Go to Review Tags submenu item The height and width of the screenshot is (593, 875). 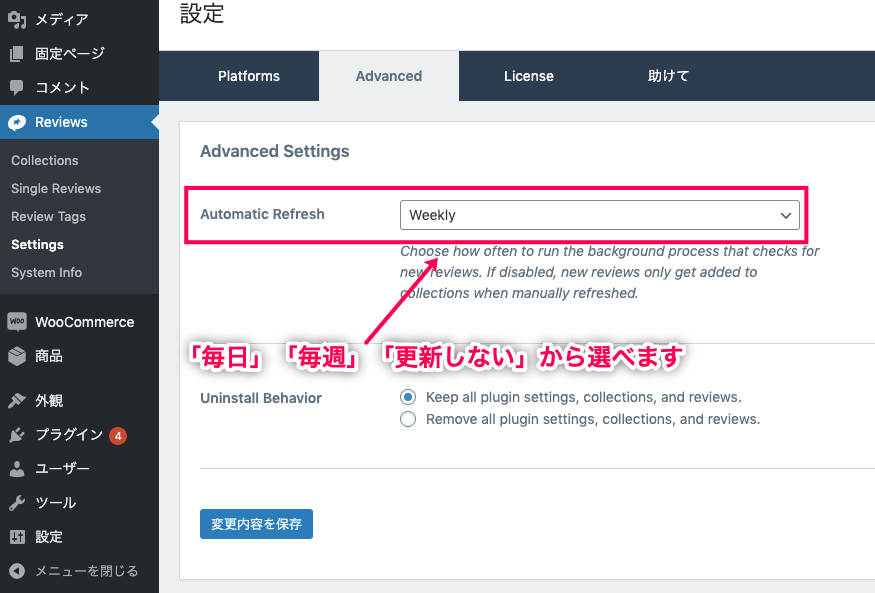(49, 216)
